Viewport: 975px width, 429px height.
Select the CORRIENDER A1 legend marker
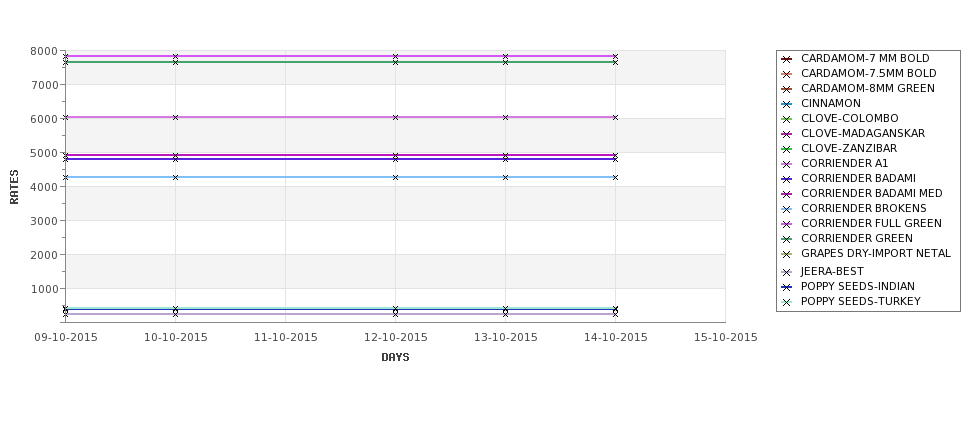tap(786, 164)
